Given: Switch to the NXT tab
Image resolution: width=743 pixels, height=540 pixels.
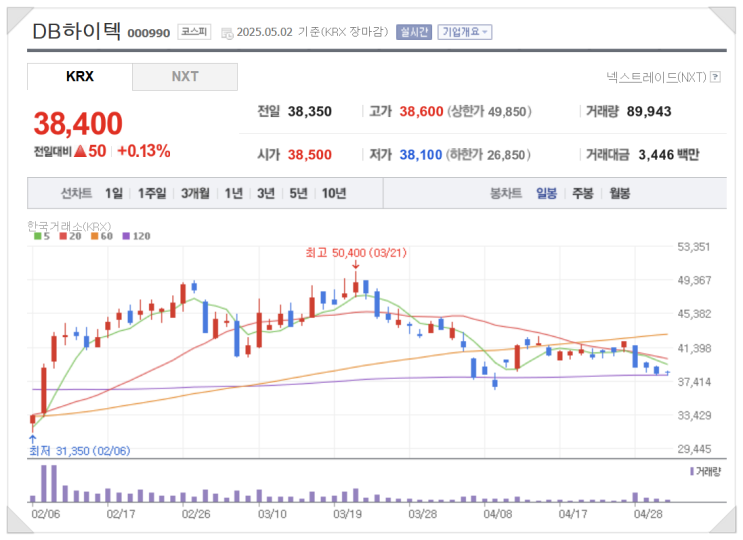Looking at the screenshot, I should point(185,77).
